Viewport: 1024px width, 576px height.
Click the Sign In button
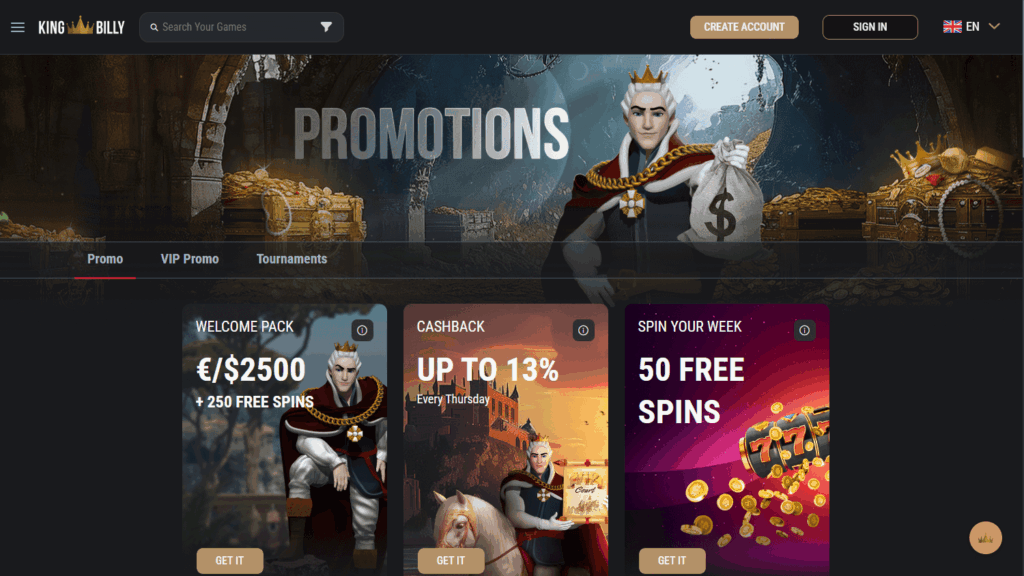point(870,27)
